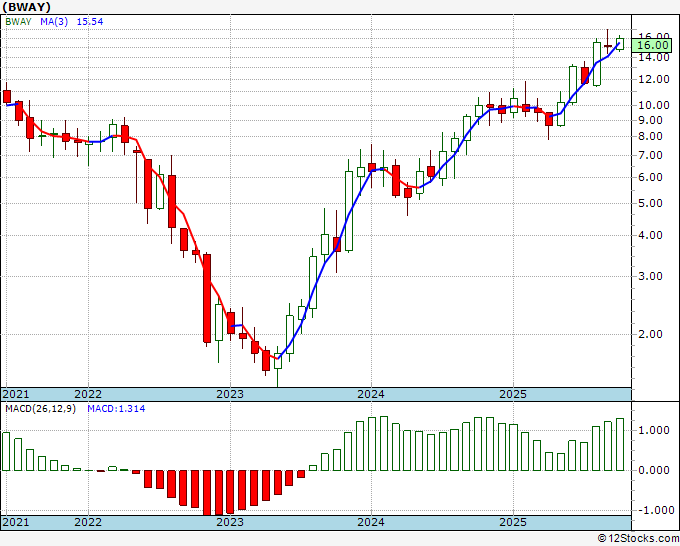Click the most recent candlestick near 16.00
The width and height of the screenshot is (680, 546).
click(620, 43)
